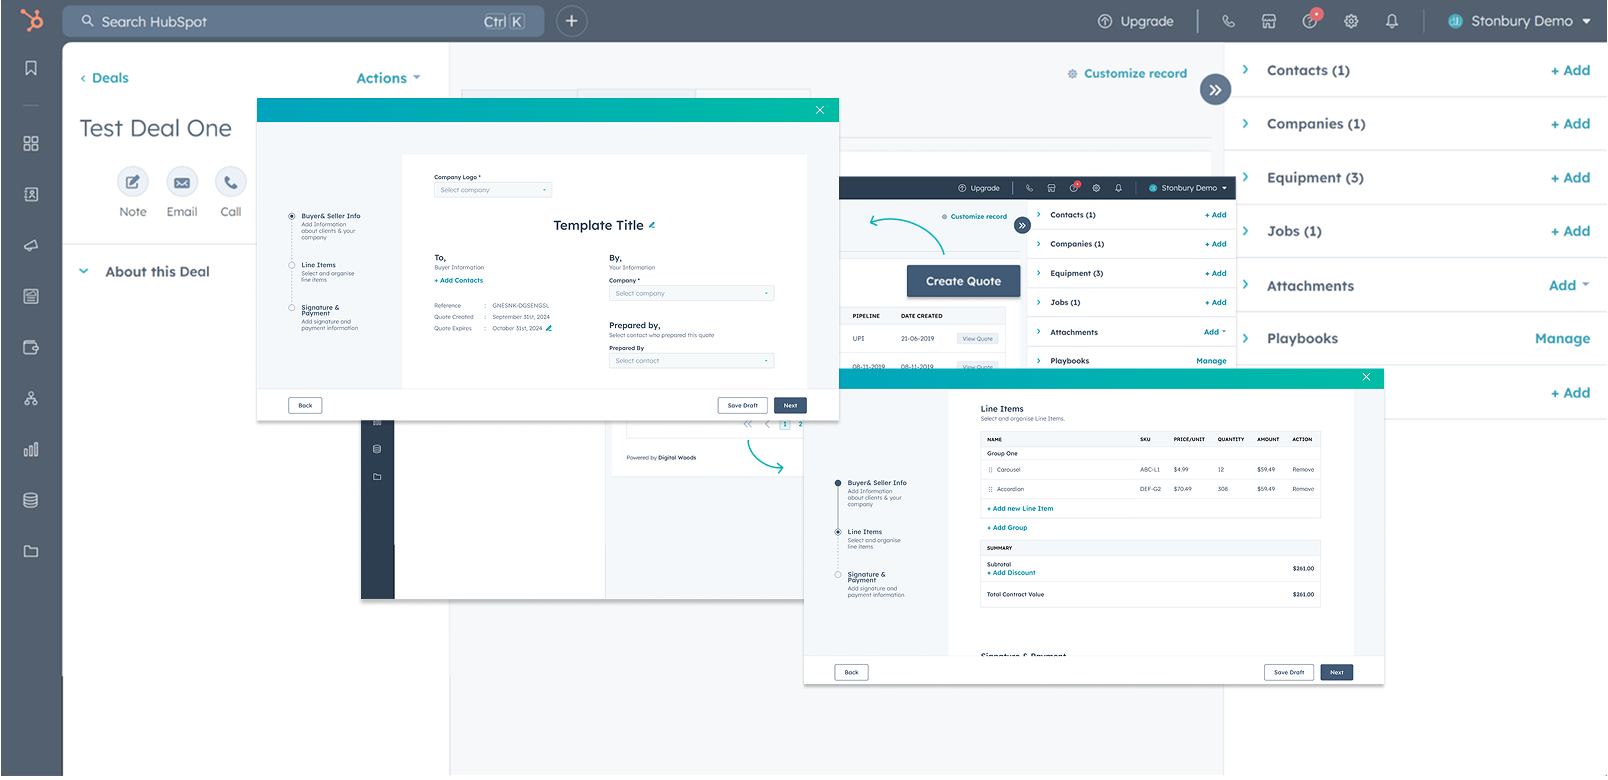Create an Email for Test Deal One
The width and height of the screenshot is (1608, 780).
pyautogui.click(x=182, y=182)
